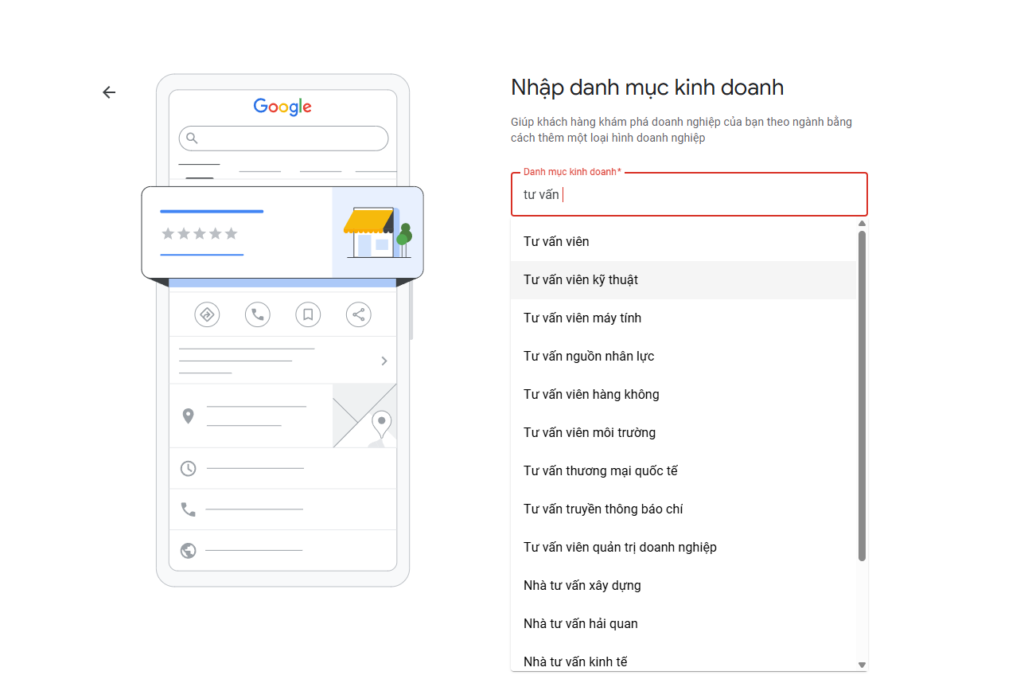
Task: Click the Google logo in phone mockup
Action: point(282,107)
